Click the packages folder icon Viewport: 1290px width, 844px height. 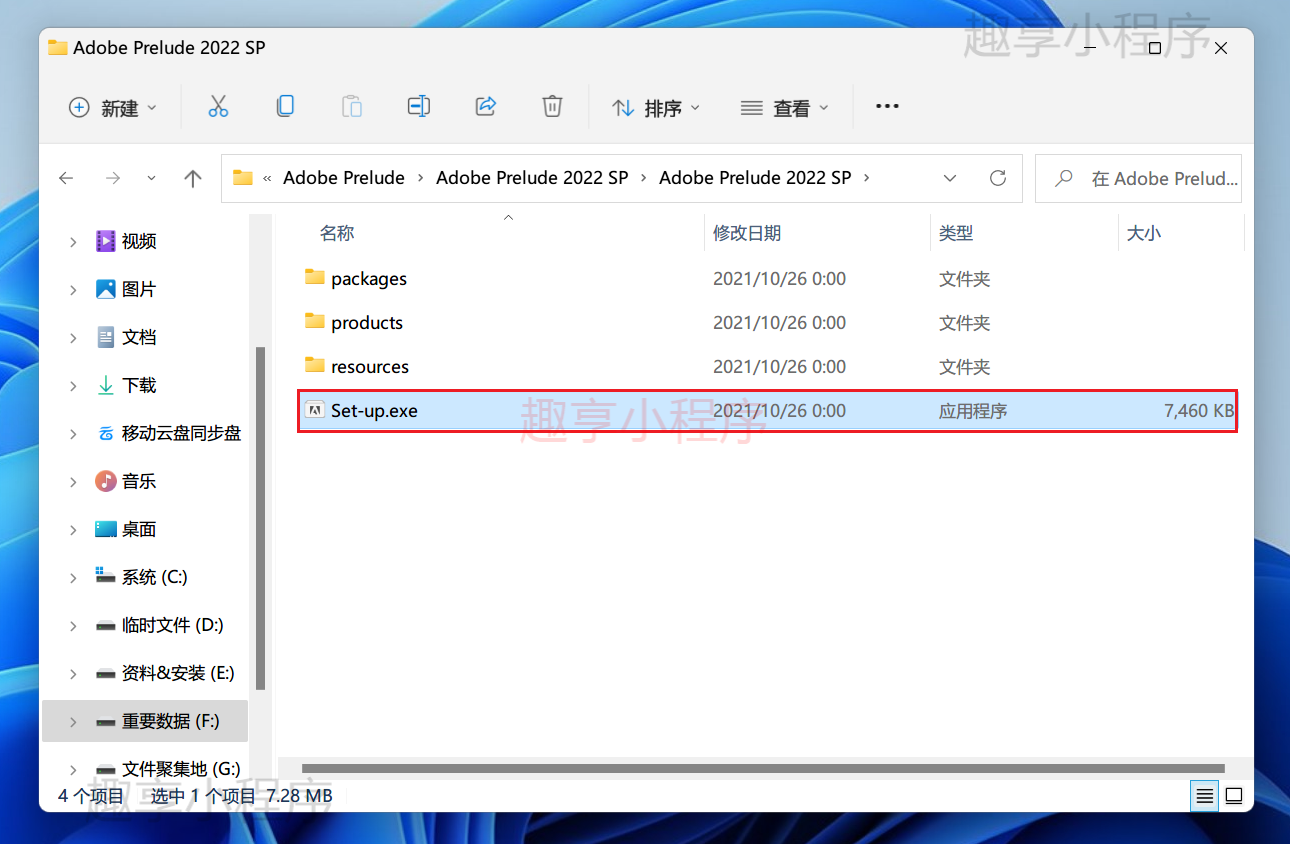[x=315, y=277]
